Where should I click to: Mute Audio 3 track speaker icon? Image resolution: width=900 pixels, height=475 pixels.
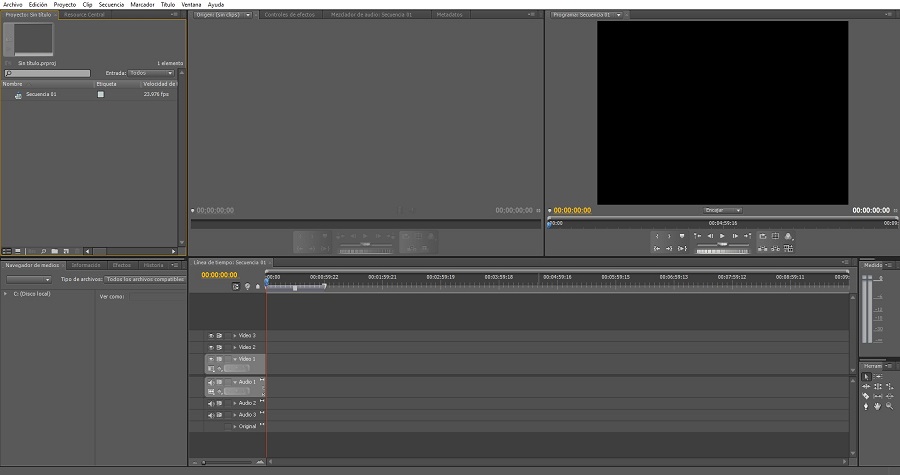[x=211, y=415]
